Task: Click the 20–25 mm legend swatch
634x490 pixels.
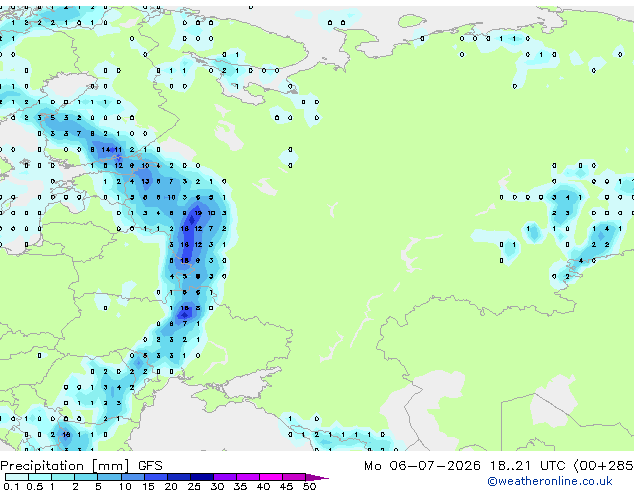Action: click(x=178, y=477)
